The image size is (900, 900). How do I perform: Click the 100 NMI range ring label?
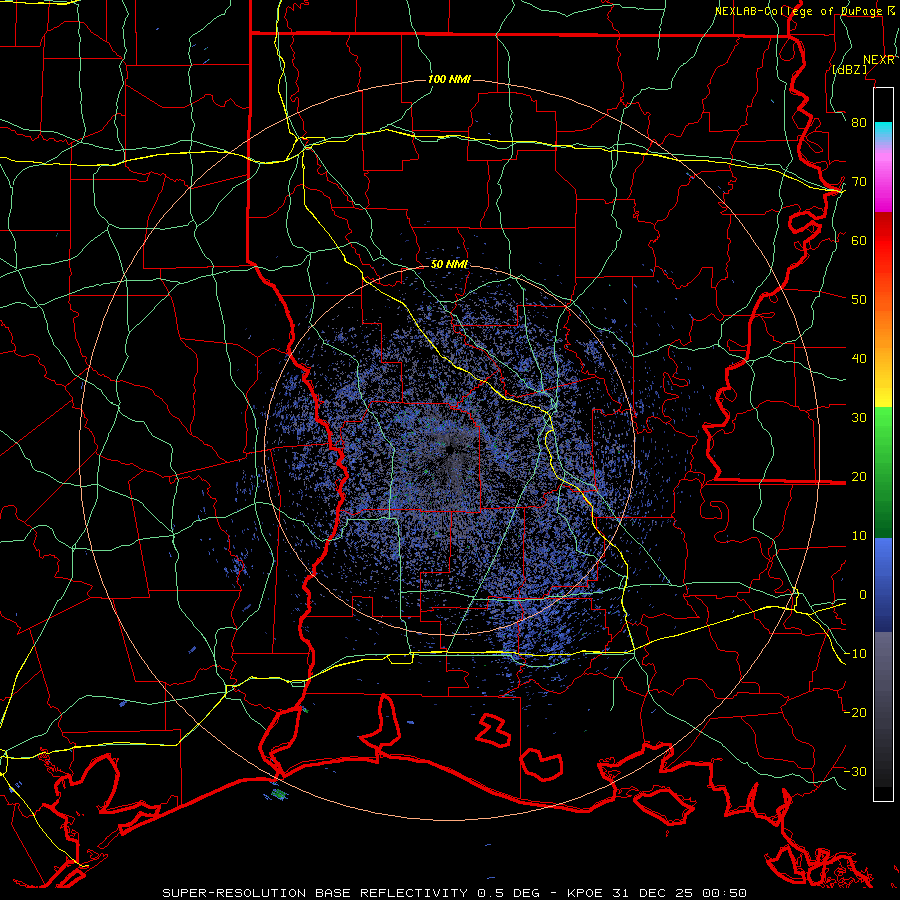449,79
